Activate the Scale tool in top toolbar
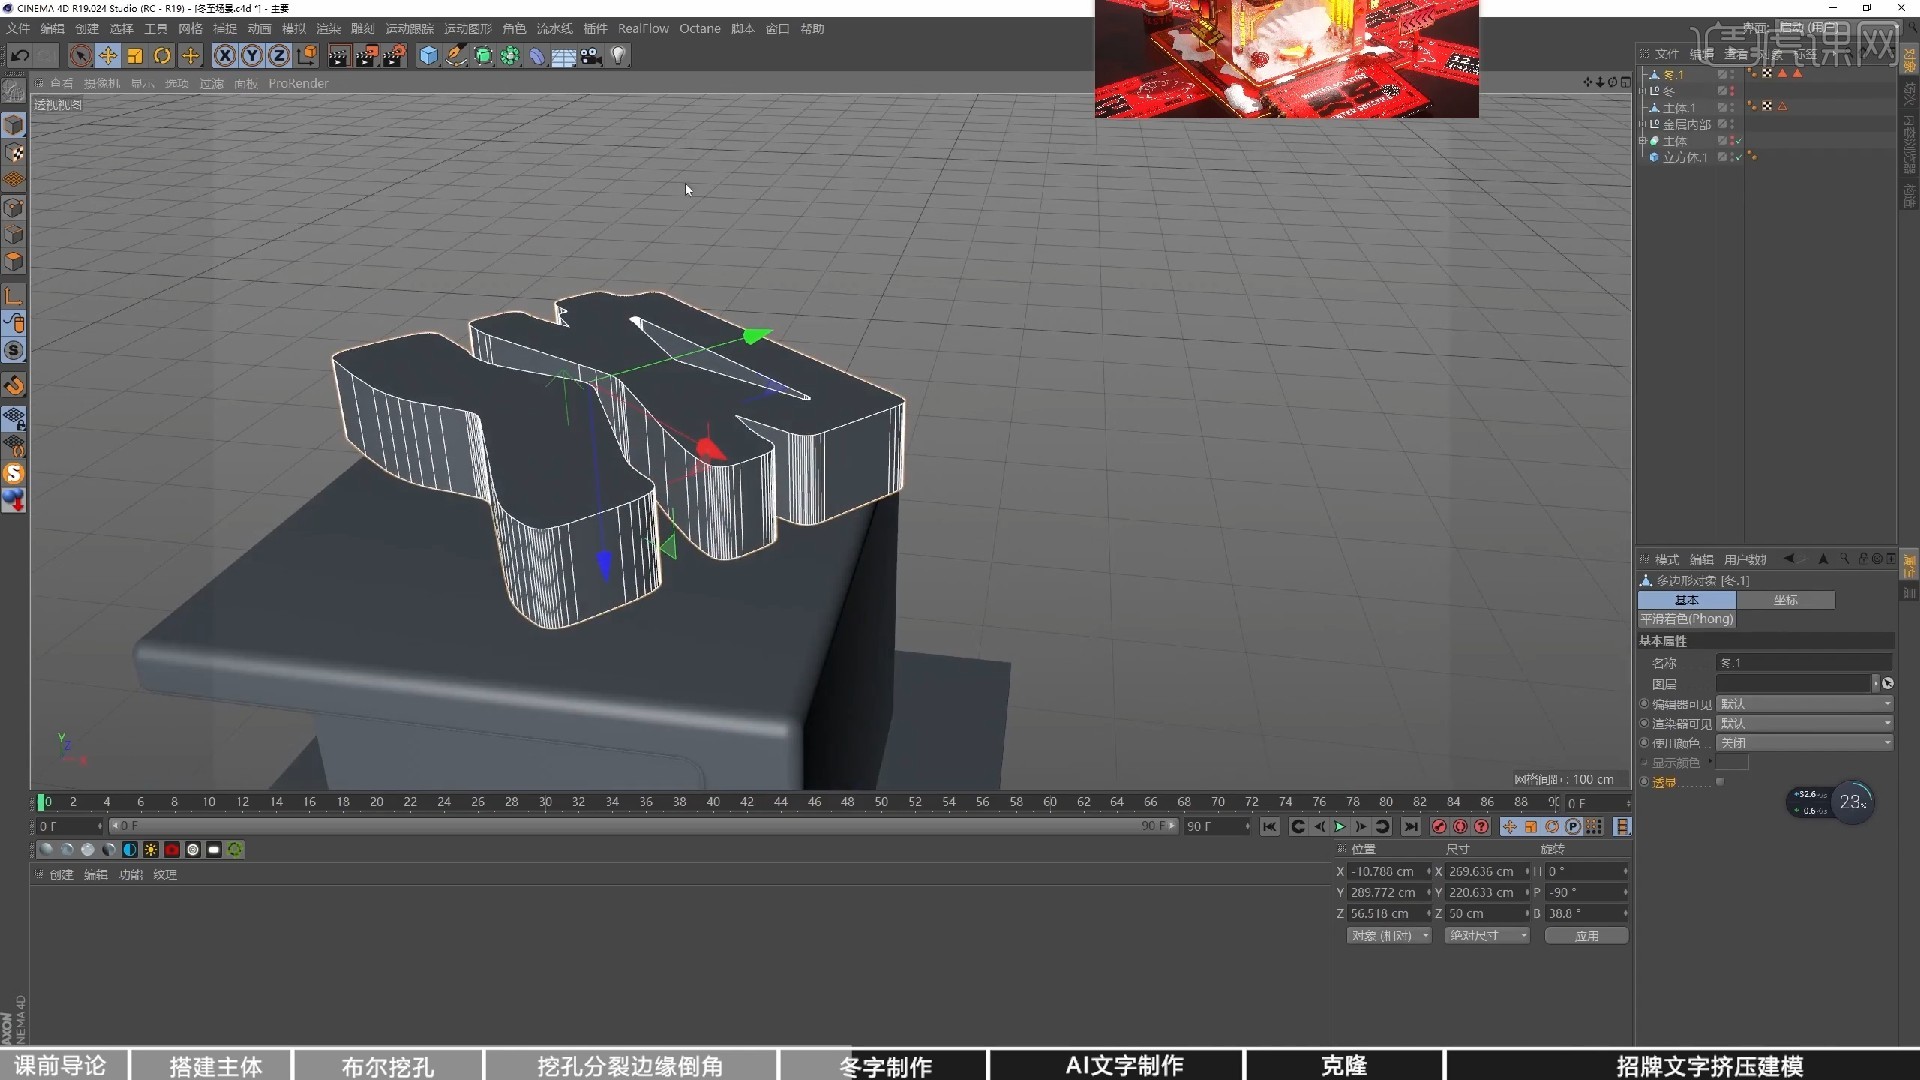Viewport: 1920px width, 1080px height. pos(135,56)
